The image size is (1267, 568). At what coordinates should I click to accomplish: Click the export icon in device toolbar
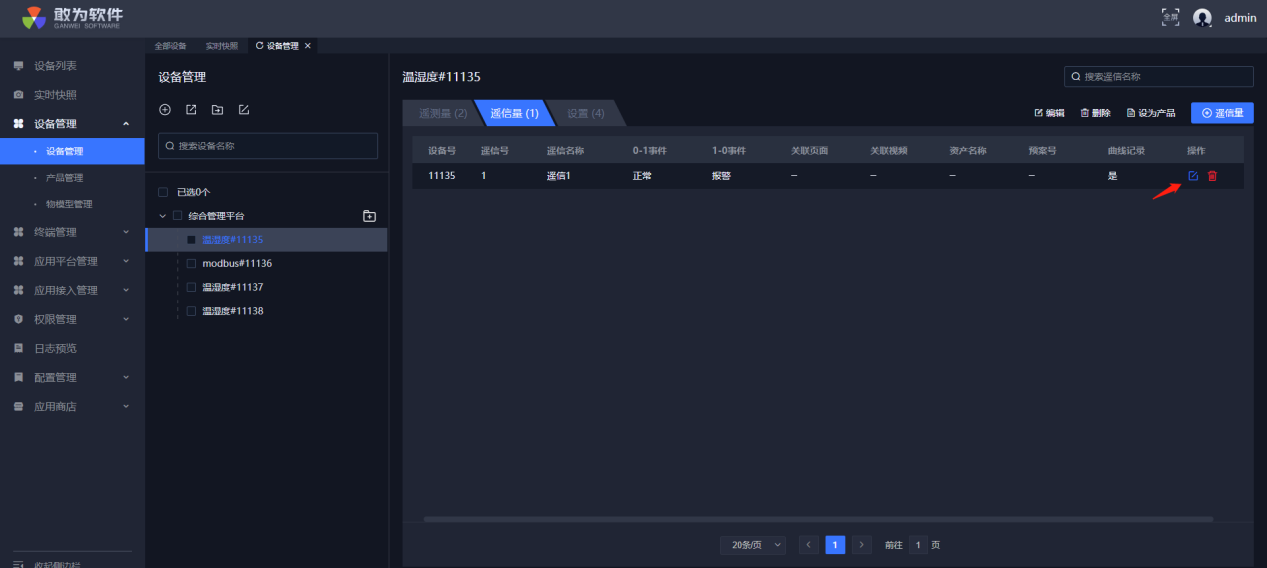[x=191, y=110]
